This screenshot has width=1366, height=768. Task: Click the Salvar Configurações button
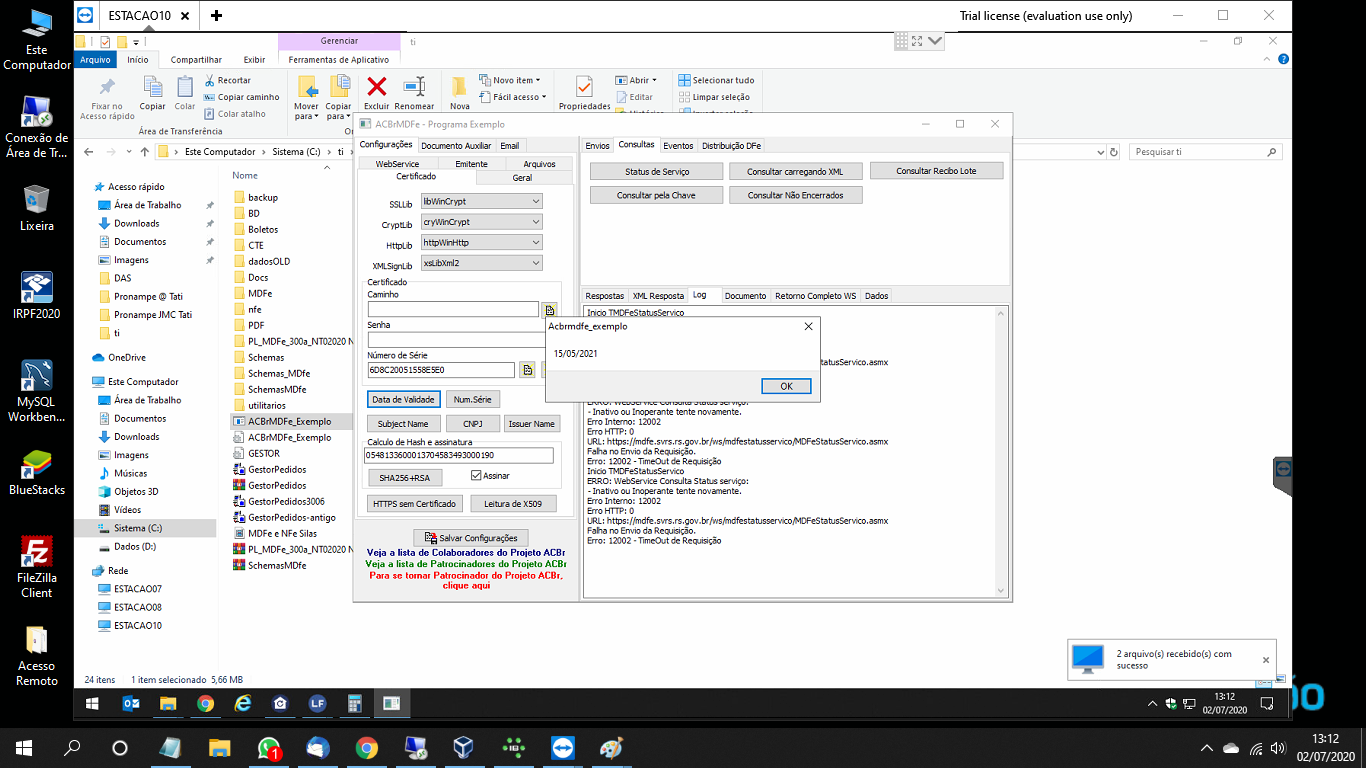point(470,538)
